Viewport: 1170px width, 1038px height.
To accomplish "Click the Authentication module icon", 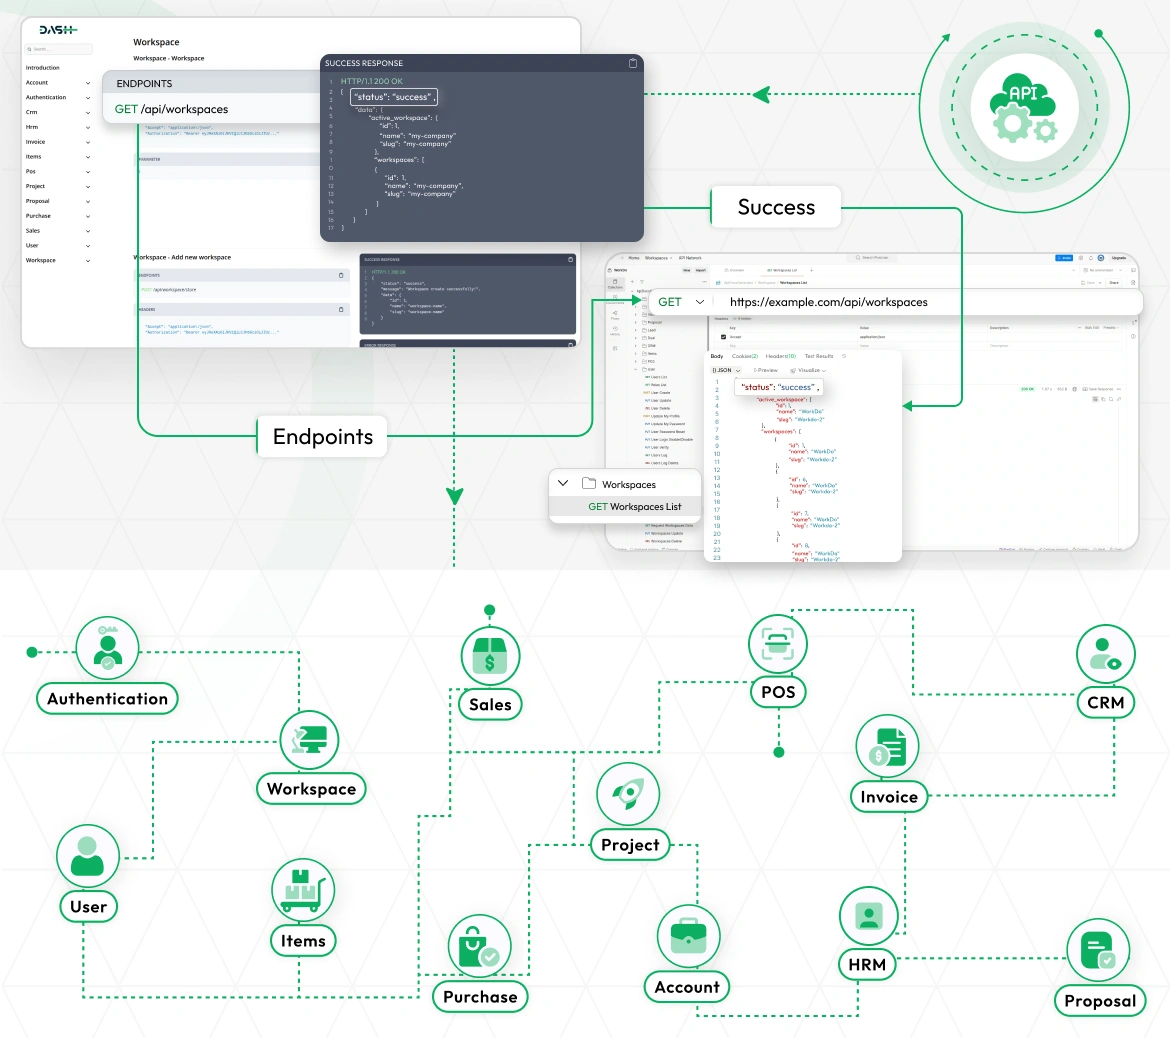I will click(x=107, y=648).
